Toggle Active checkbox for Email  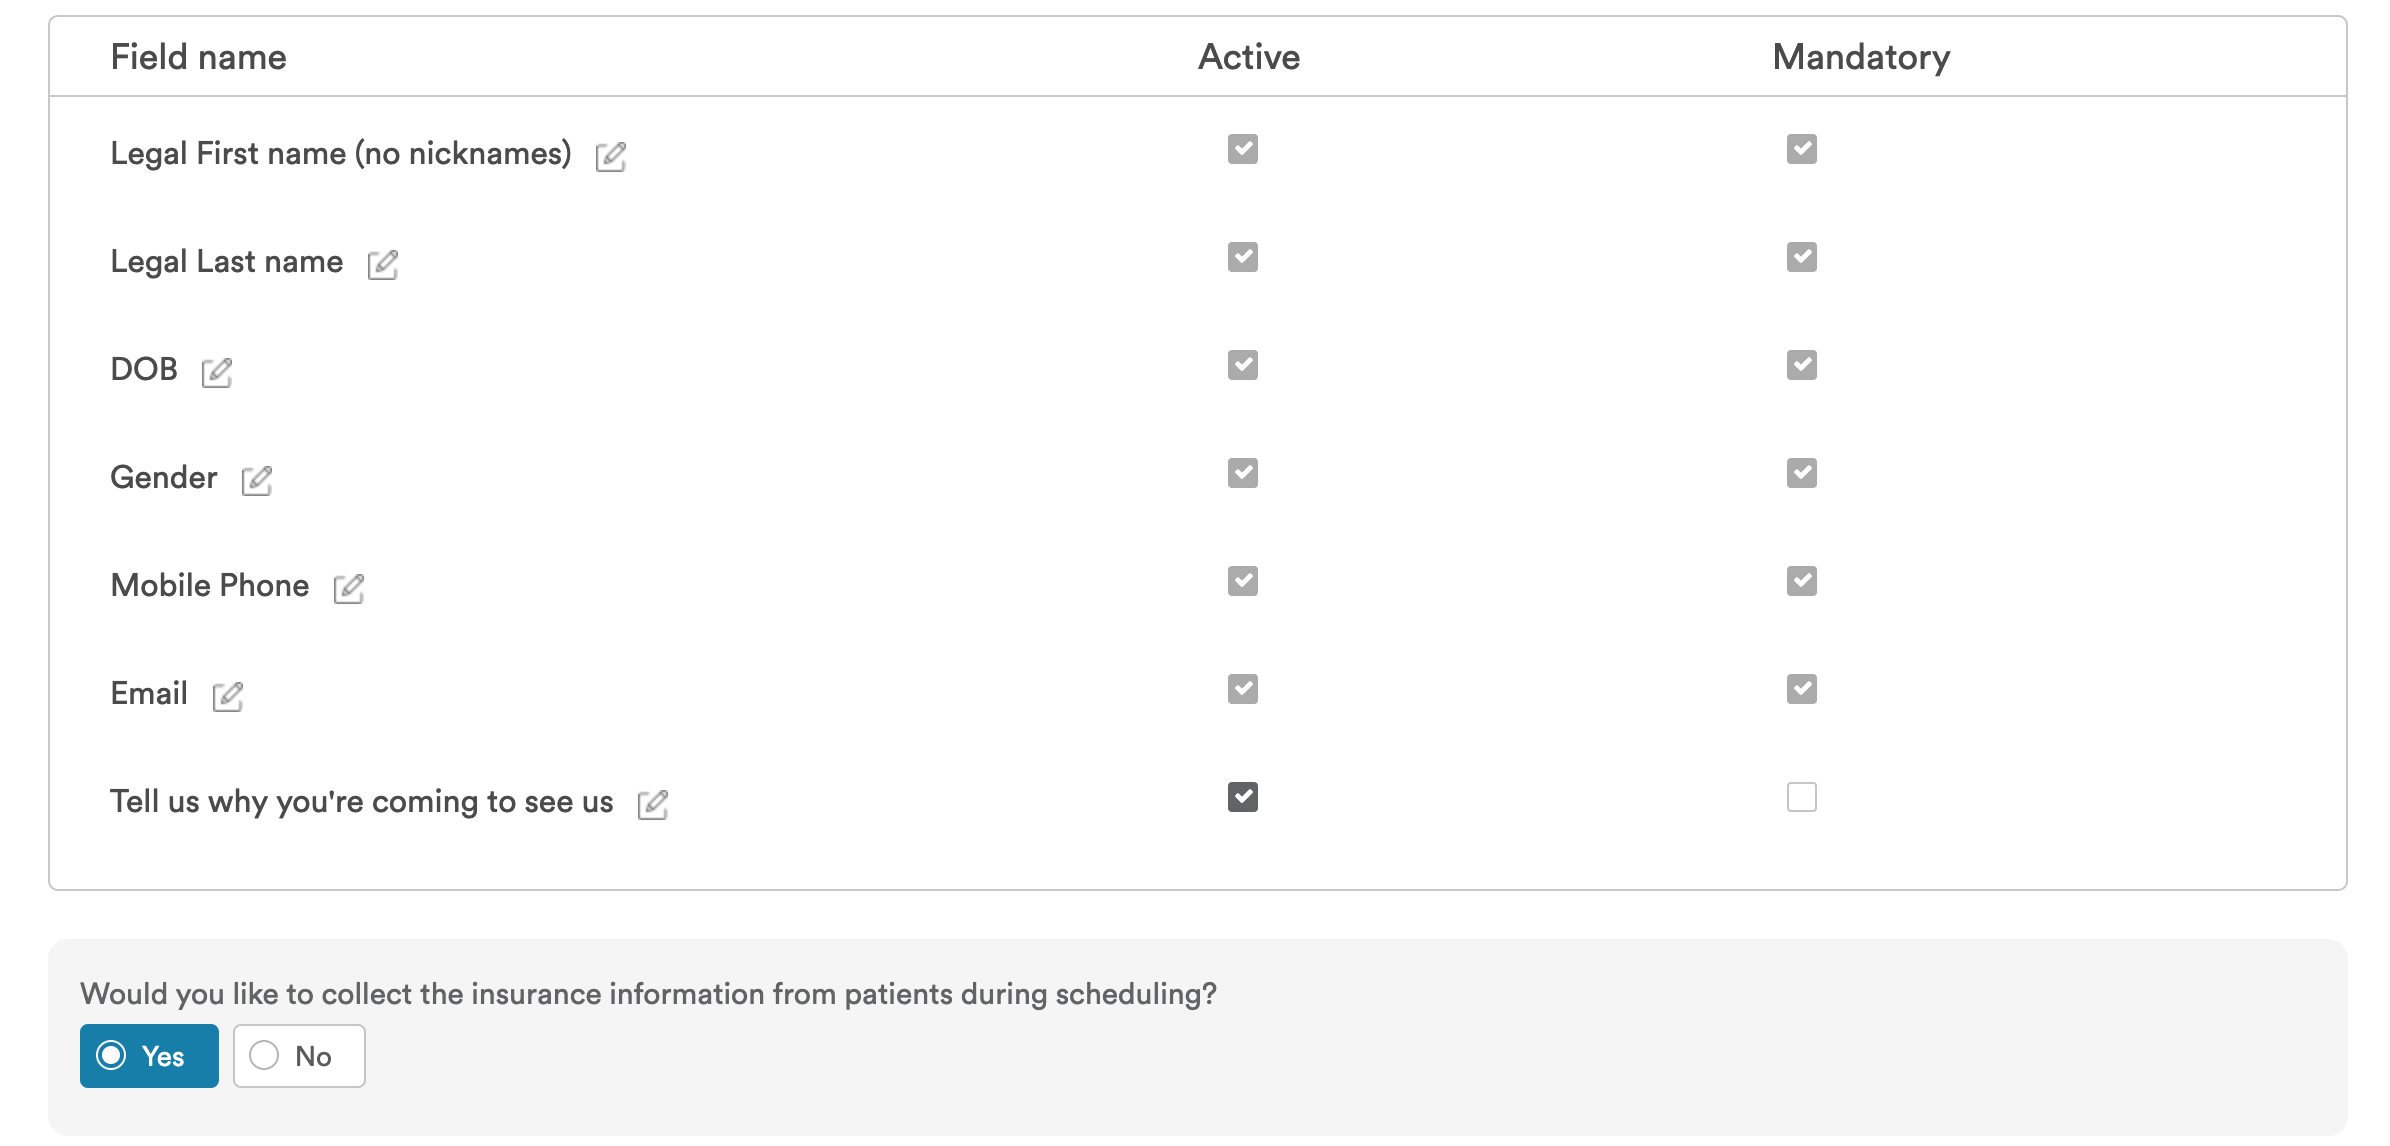click(1243, 689)
